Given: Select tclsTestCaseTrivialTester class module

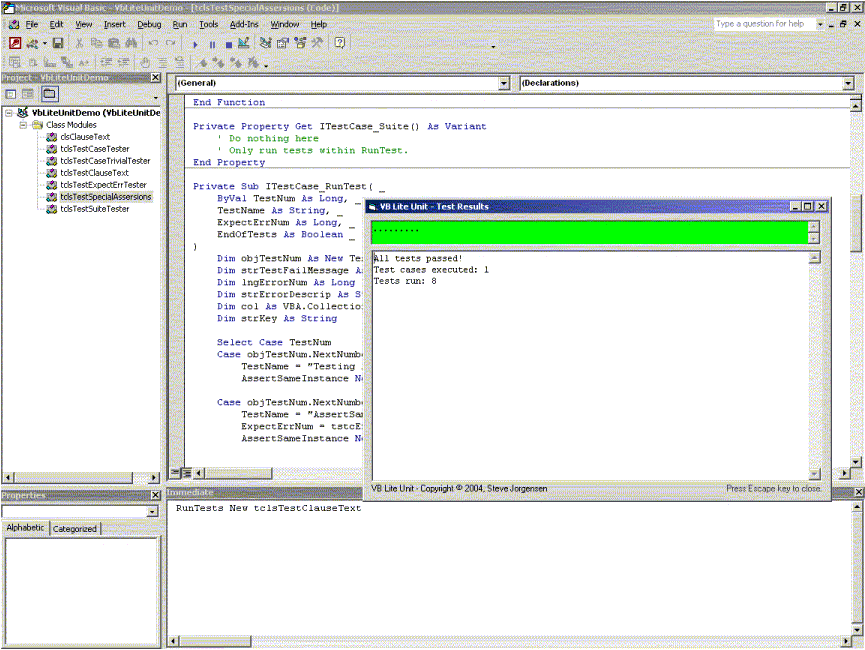Looking at the screenshot, I should click(x=105, y=161).
